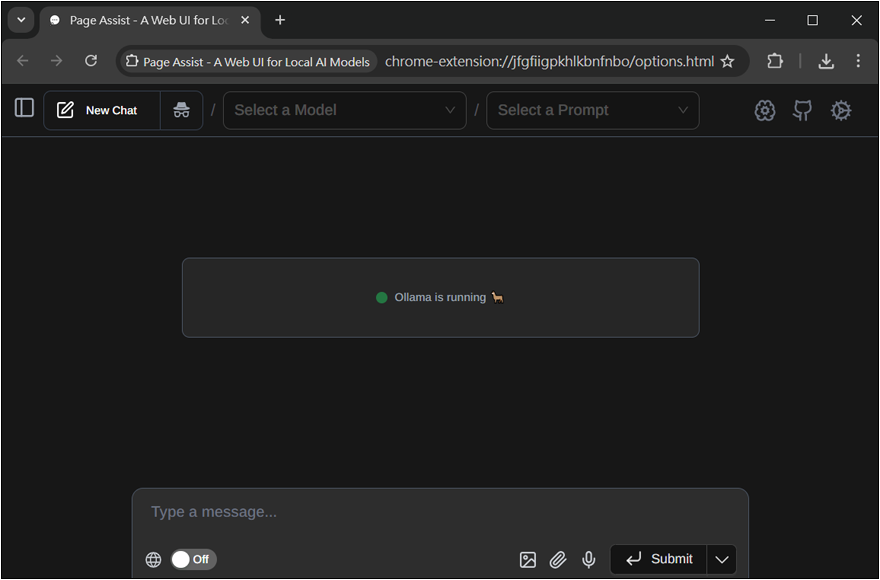Attach a file with paperclip icon

tap(558, 559)
